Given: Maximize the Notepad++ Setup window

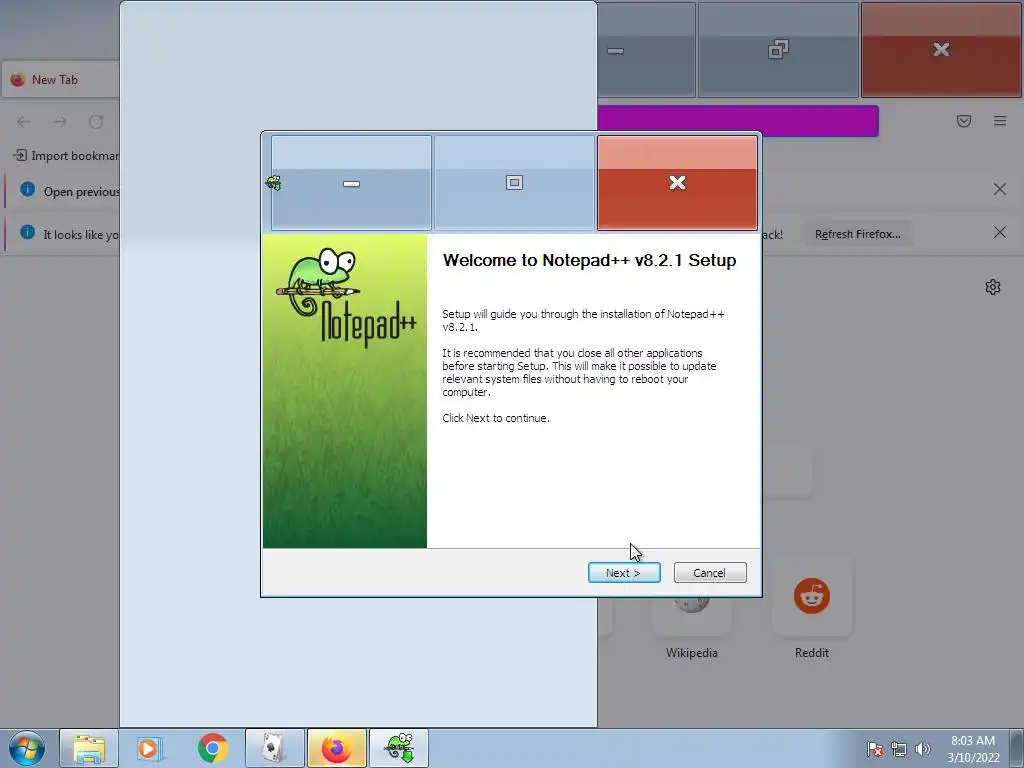Looking at the screenshot, I should pyautogui.click(x=514, y=183).
